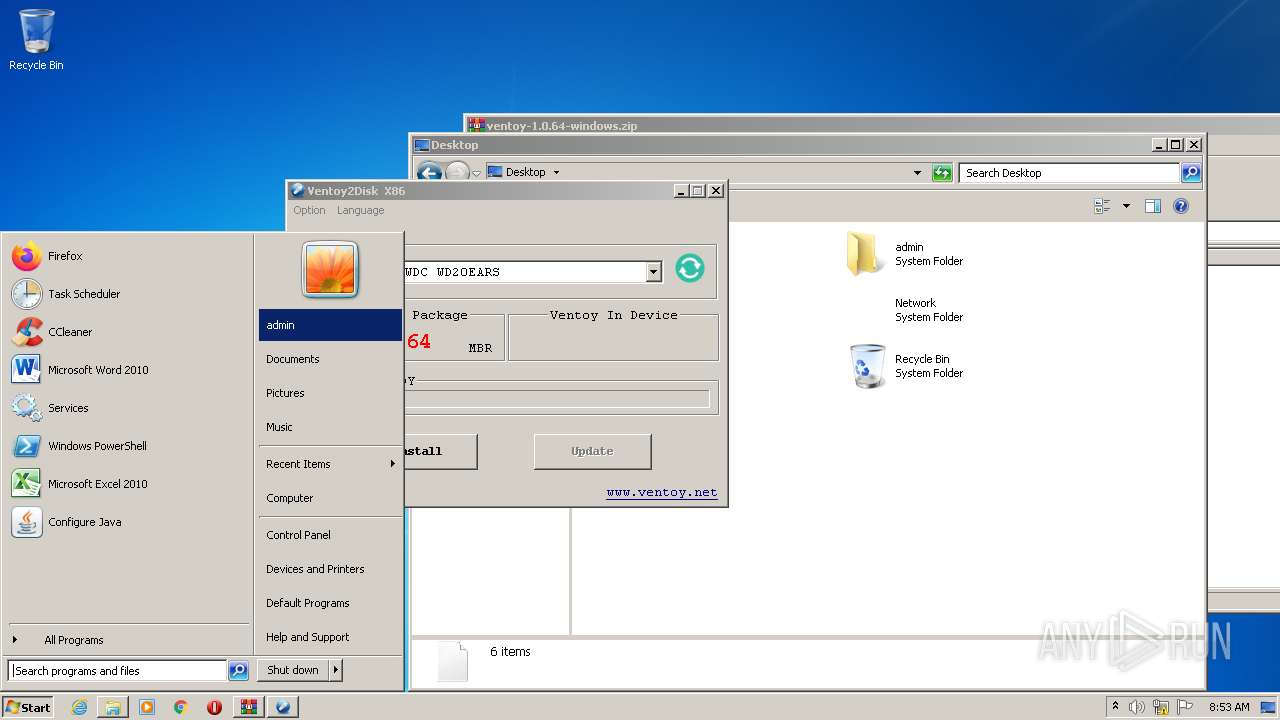This screenshot has width=1280, height=720.
Task: Open Default Programs
Action: [330, 603]
